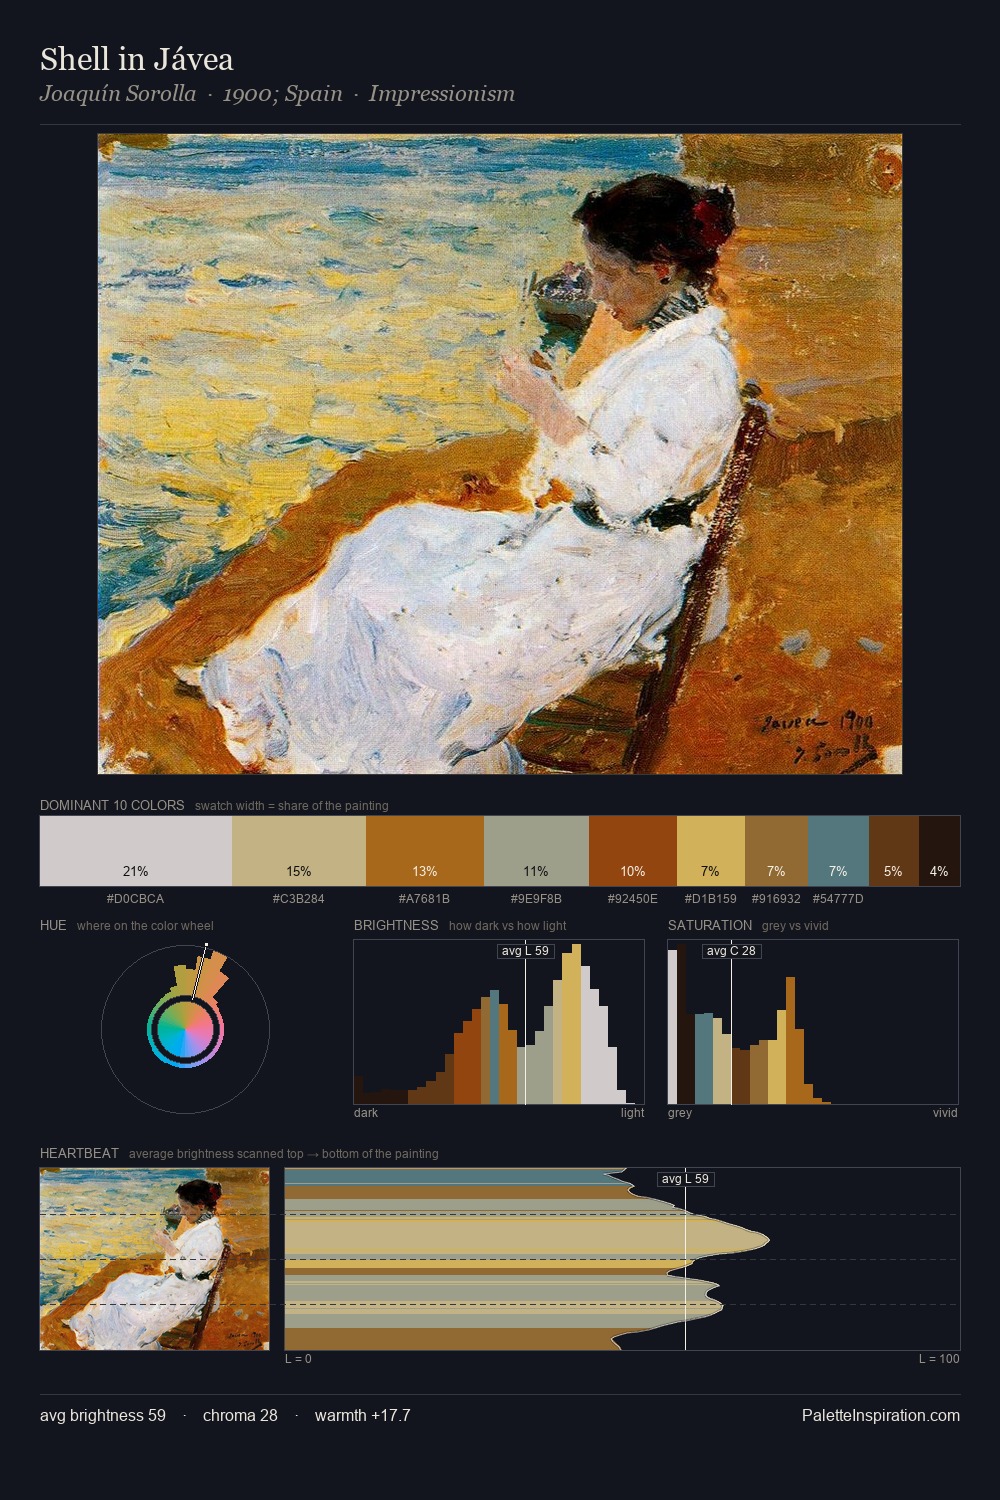The image size is (1000, 1500).
Task: Click the "vivid" axis label
Action: [945, 1113]
